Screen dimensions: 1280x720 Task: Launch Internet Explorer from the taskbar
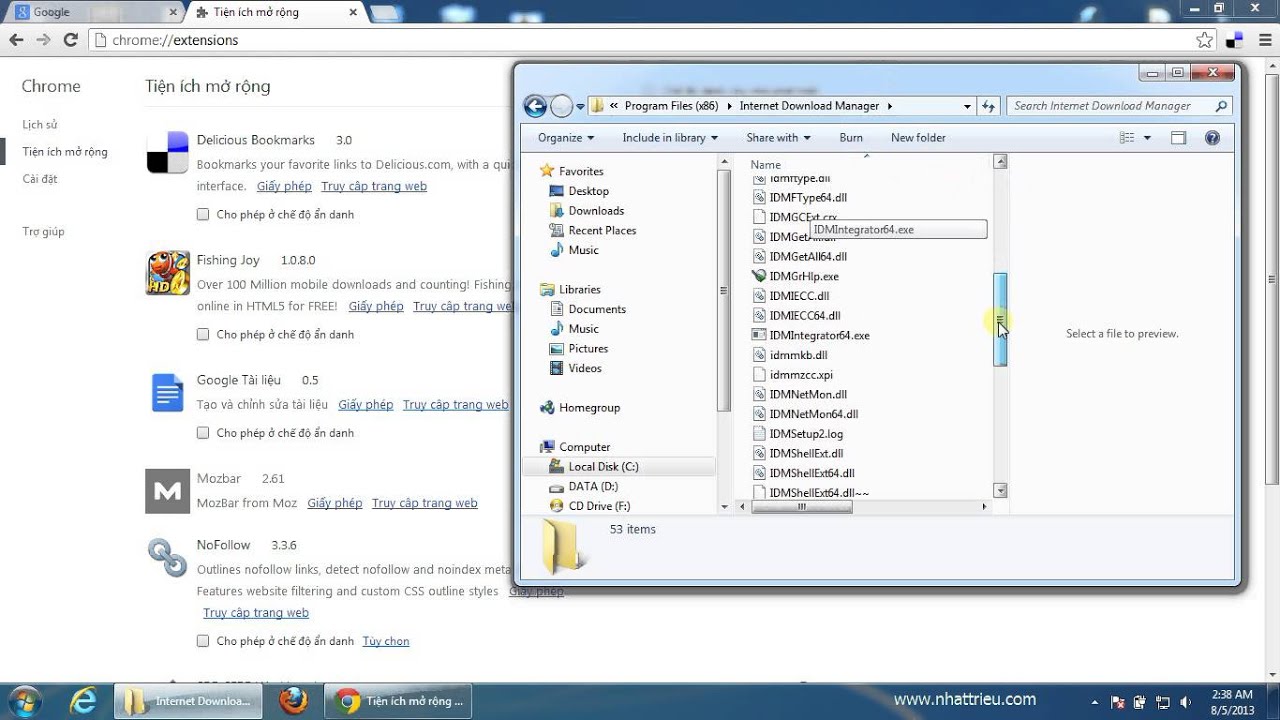(86, 700)
